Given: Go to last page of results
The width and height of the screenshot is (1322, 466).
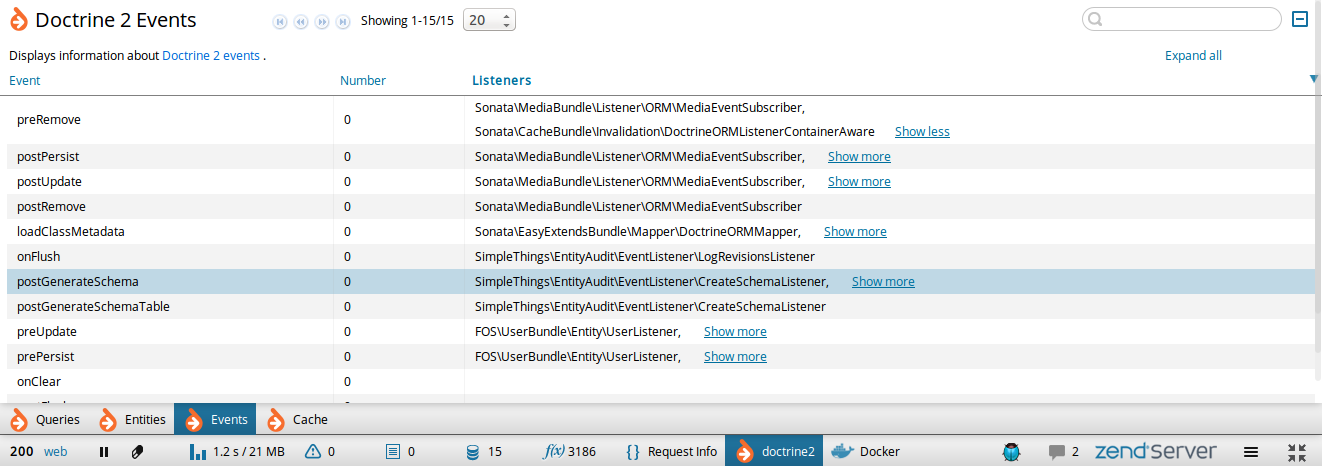Looking at the screenshot, I should tap(343, 20).
